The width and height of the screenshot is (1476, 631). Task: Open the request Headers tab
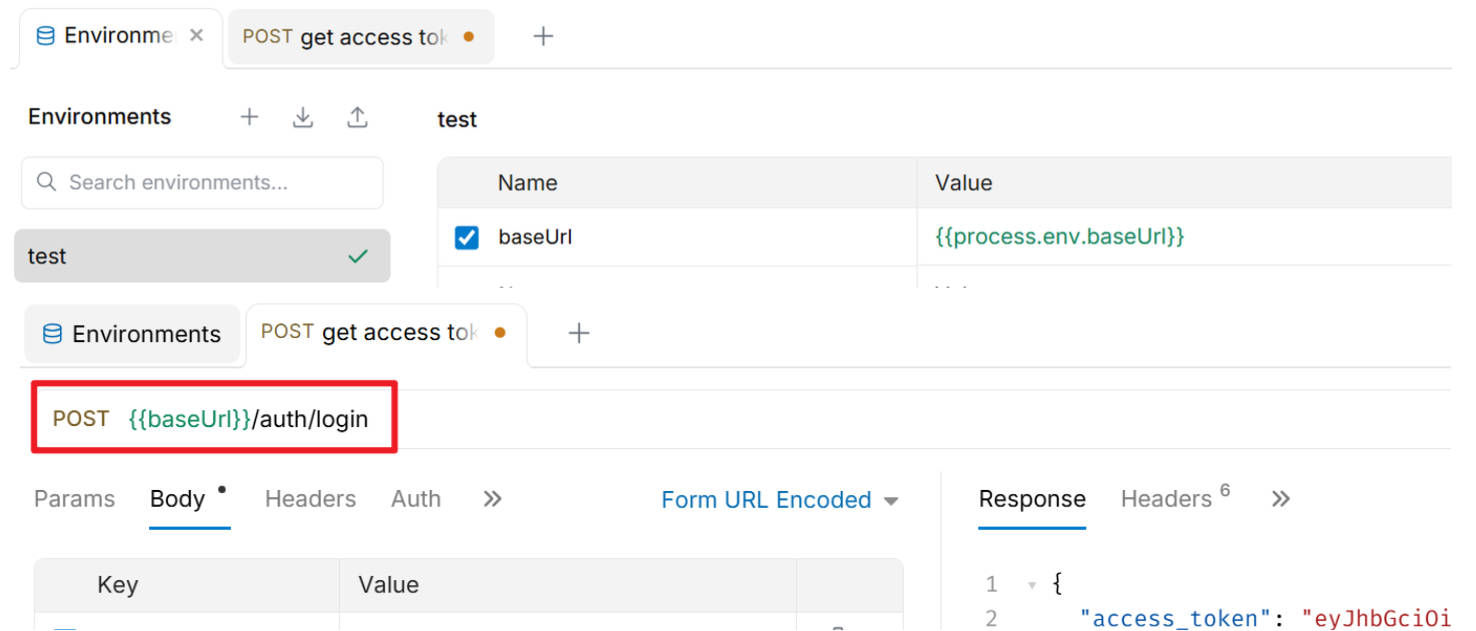(x=310, y=499)
